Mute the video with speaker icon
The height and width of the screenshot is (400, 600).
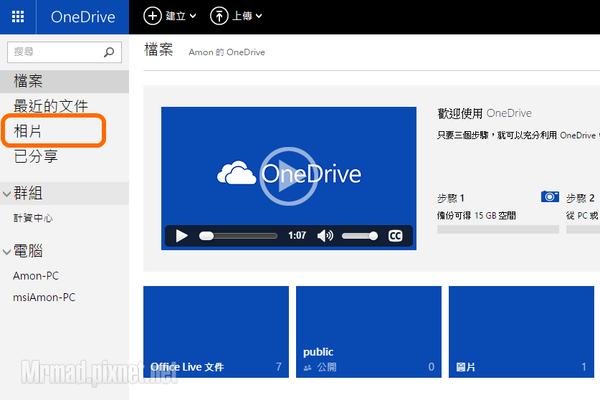[325, 236]
